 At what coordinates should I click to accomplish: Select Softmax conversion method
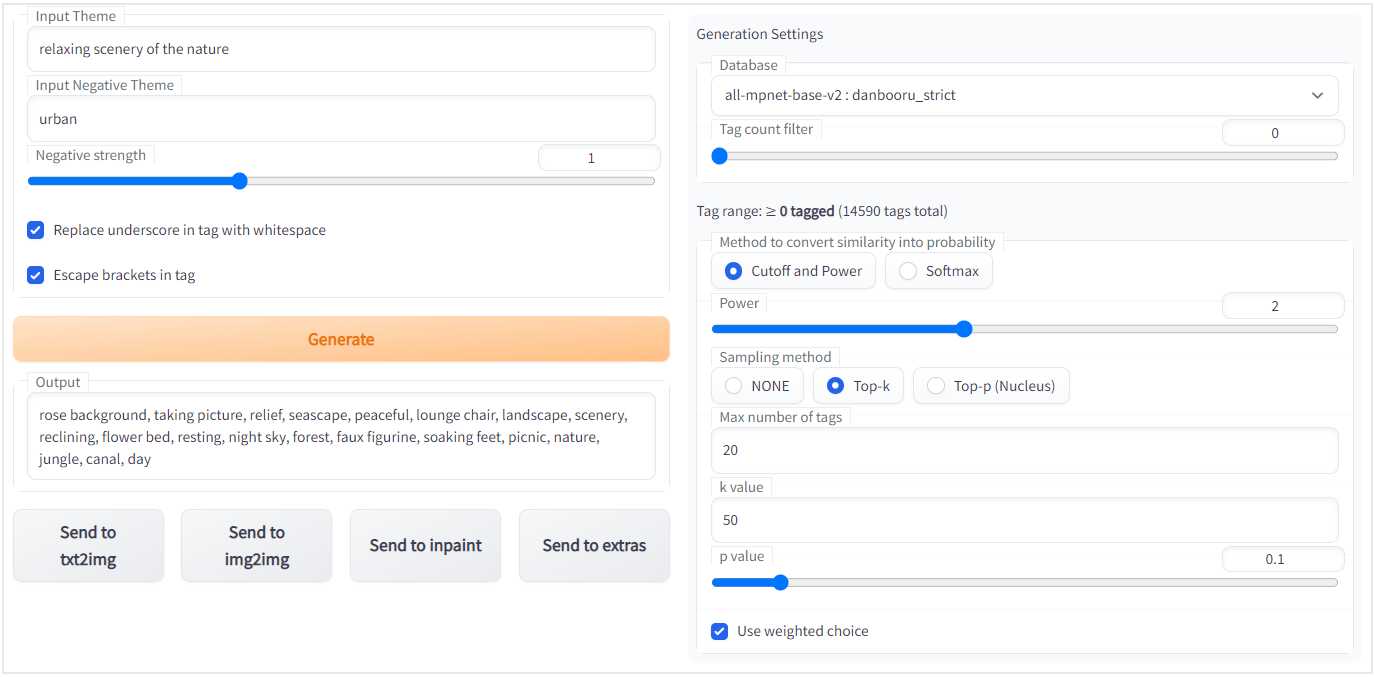(x=908, y=271)
